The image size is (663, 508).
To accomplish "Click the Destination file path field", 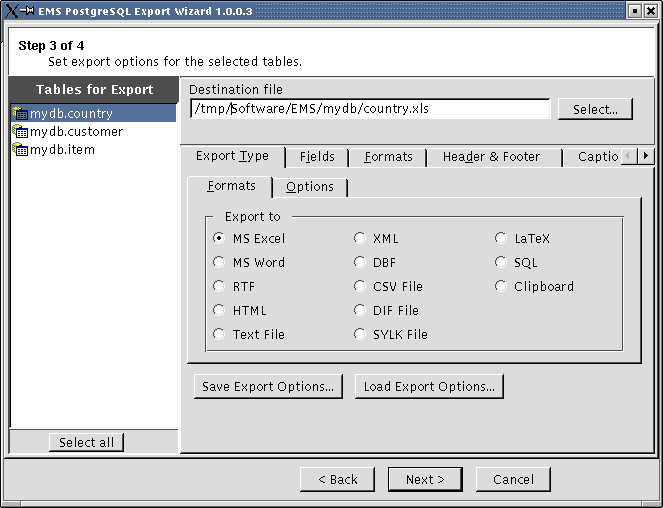I will [x=370, y=109].
